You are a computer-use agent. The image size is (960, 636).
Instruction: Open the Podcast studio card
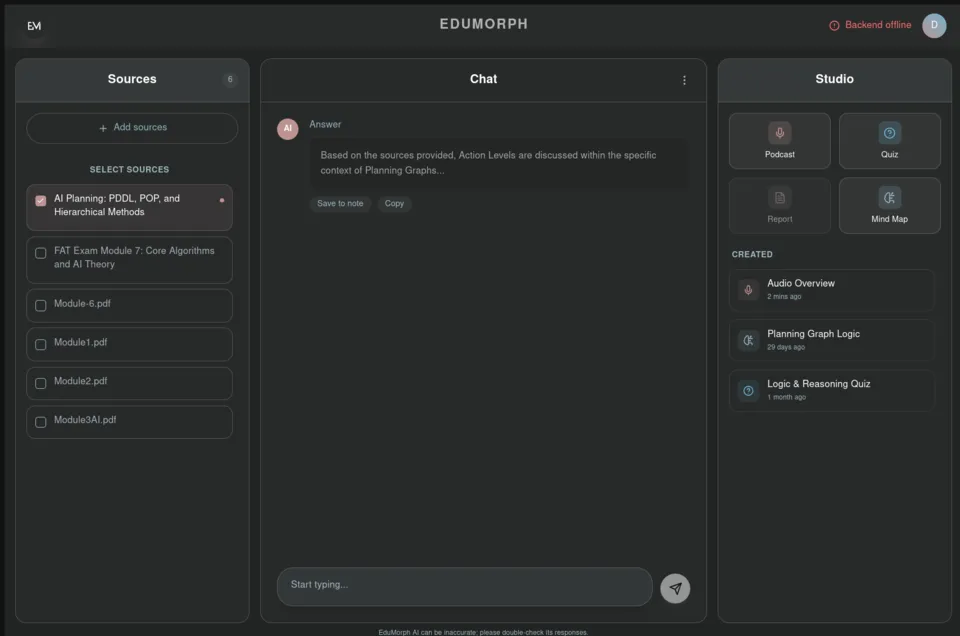[x=779, y=141]
